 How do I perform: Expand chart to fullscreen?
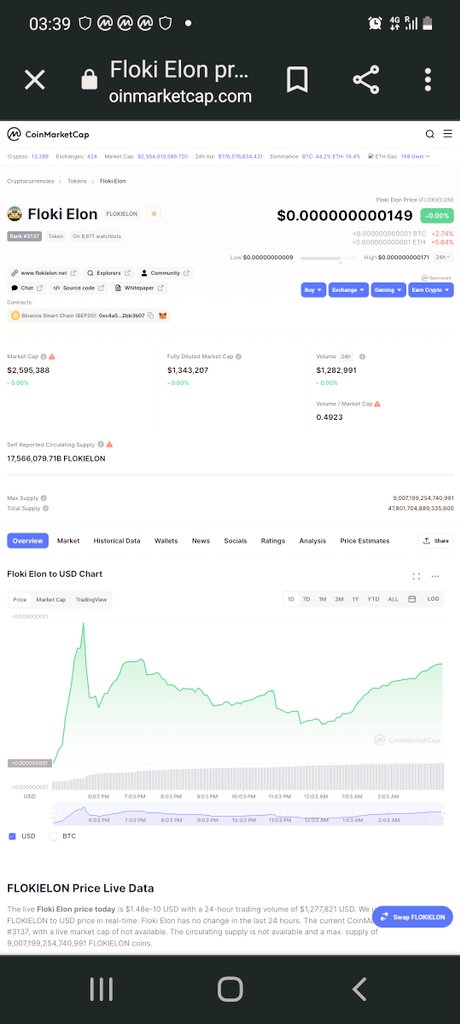(x=416, y=576)
